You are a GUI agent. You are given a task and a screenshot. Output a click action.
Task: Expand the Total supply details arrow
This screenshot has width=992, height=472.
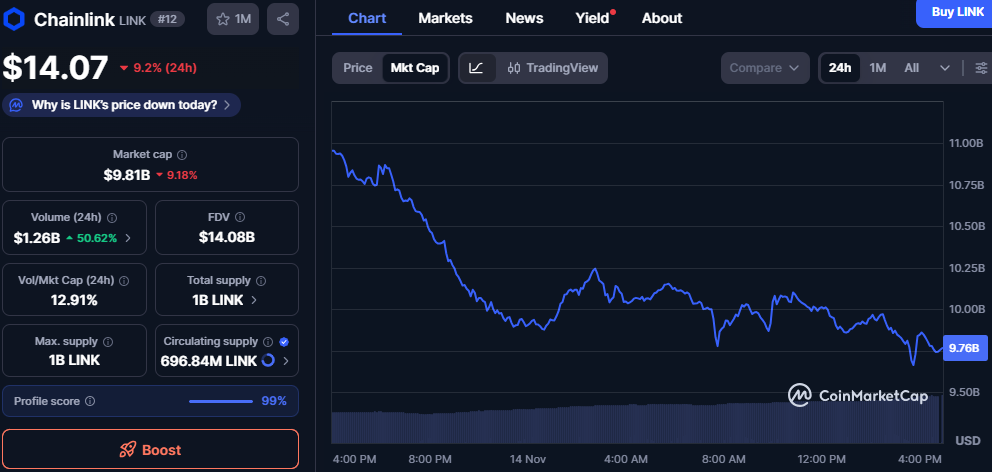tap(254, 299)
